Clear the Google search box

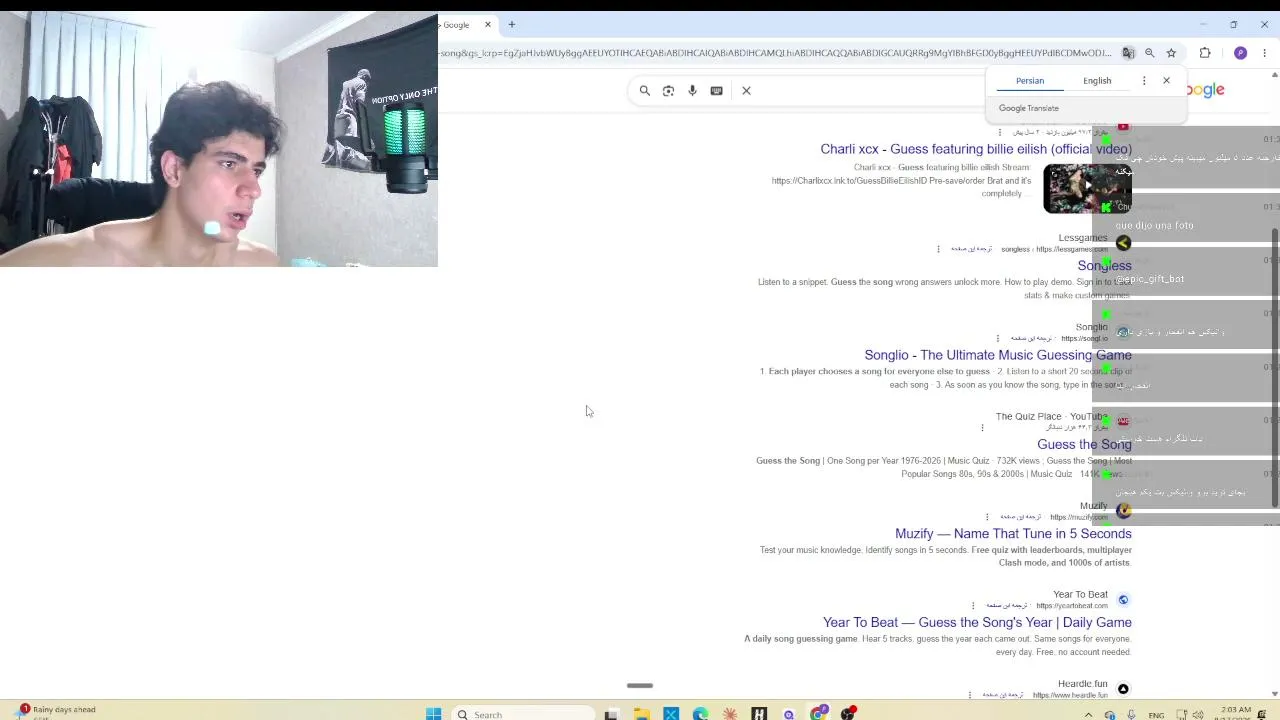point(746,91)
